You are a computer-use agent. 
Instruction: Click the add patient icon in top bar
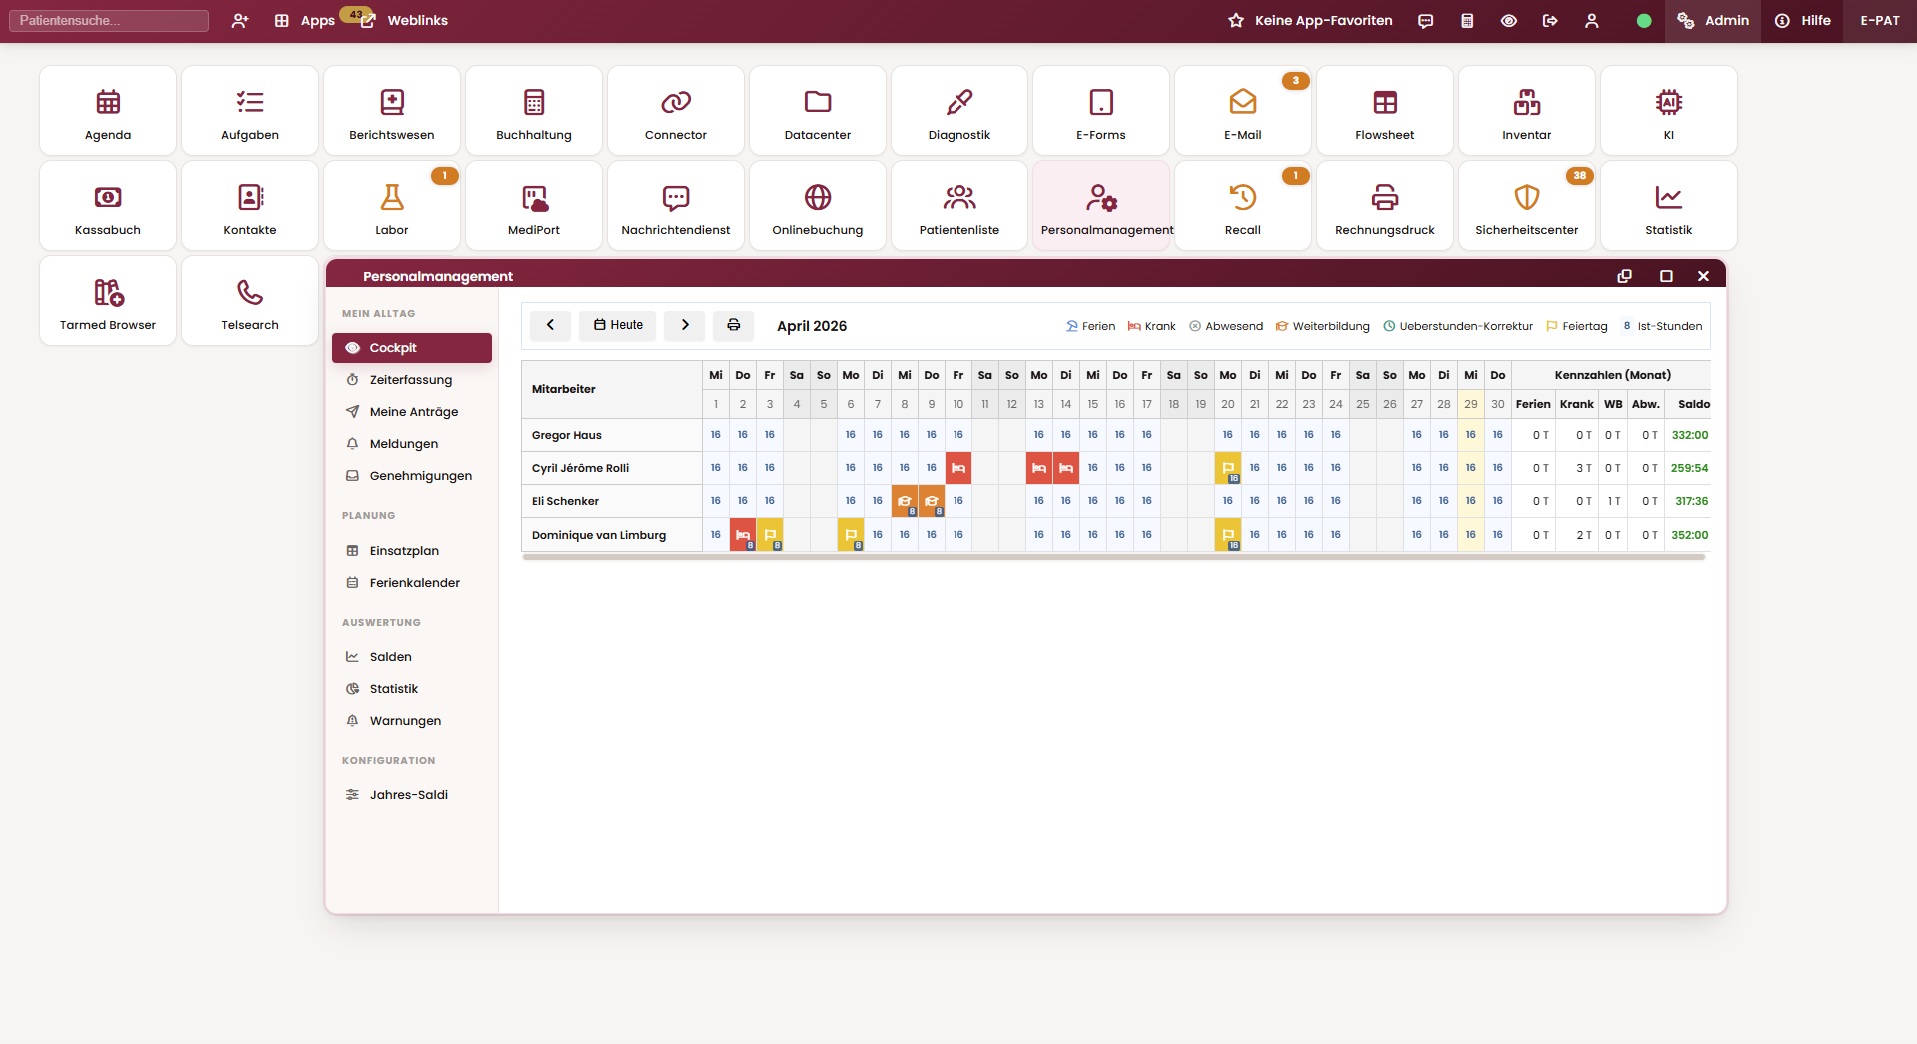coord(240,20)
